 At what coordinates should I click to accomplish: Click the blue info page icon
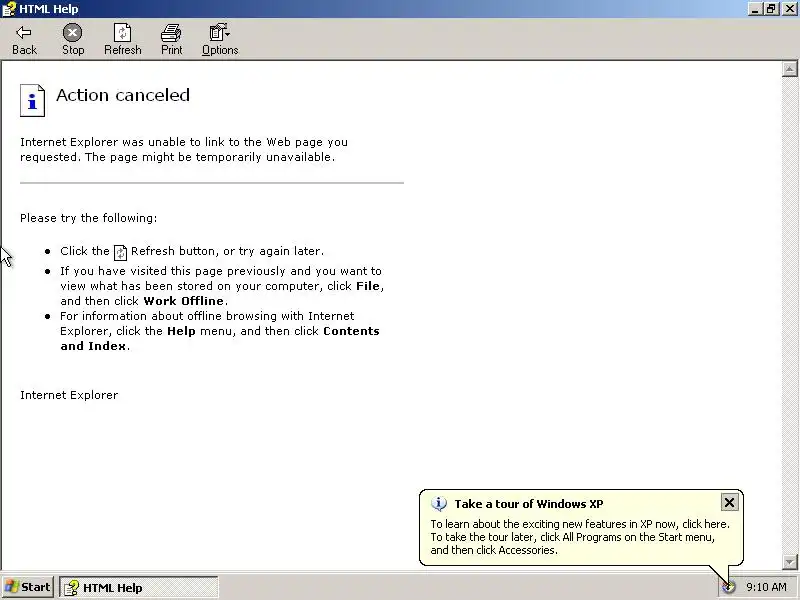coord(32,101)
